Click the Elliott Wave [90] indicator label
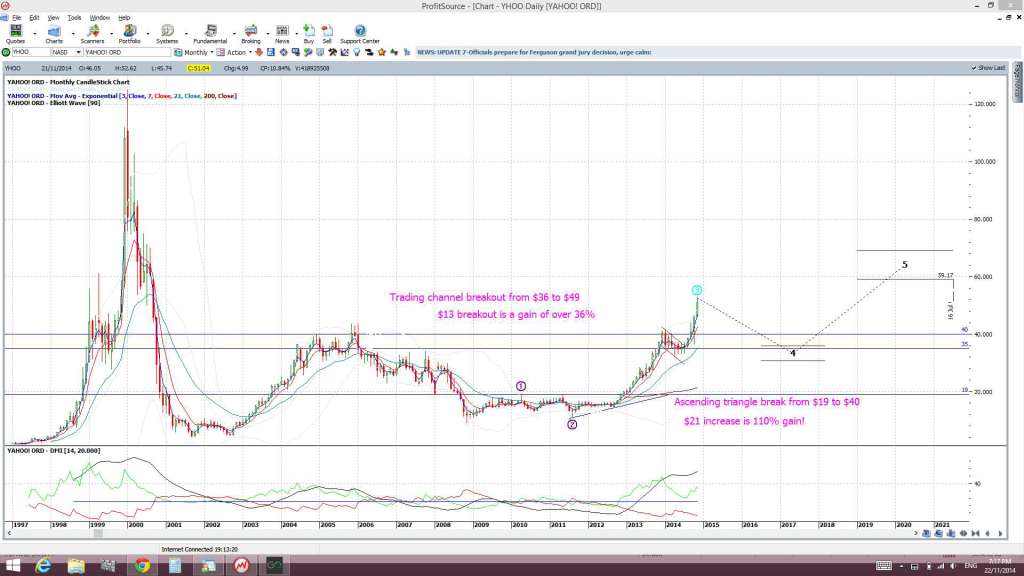 click(x=54, y=103)
